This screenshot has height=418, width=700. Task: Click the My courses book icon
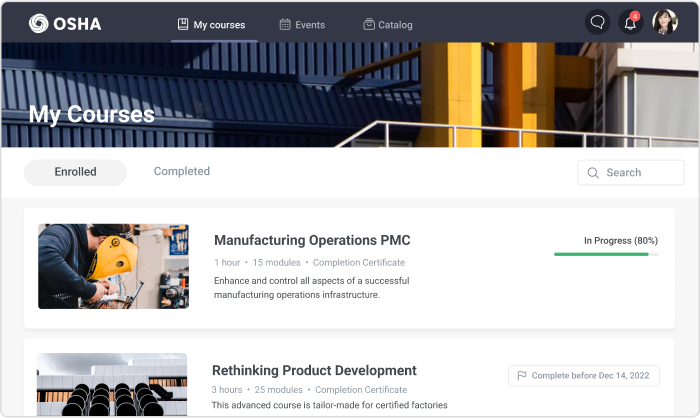[183, 24]
